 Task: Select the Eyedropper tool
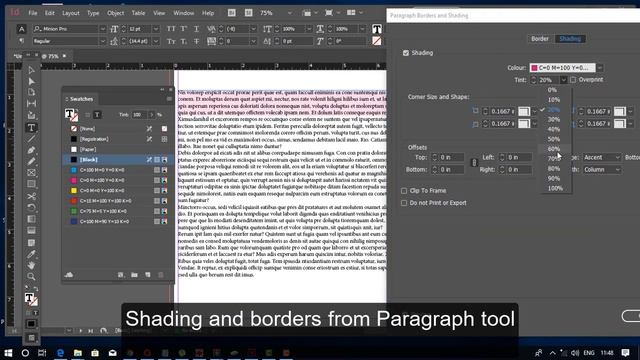point(31,254)
